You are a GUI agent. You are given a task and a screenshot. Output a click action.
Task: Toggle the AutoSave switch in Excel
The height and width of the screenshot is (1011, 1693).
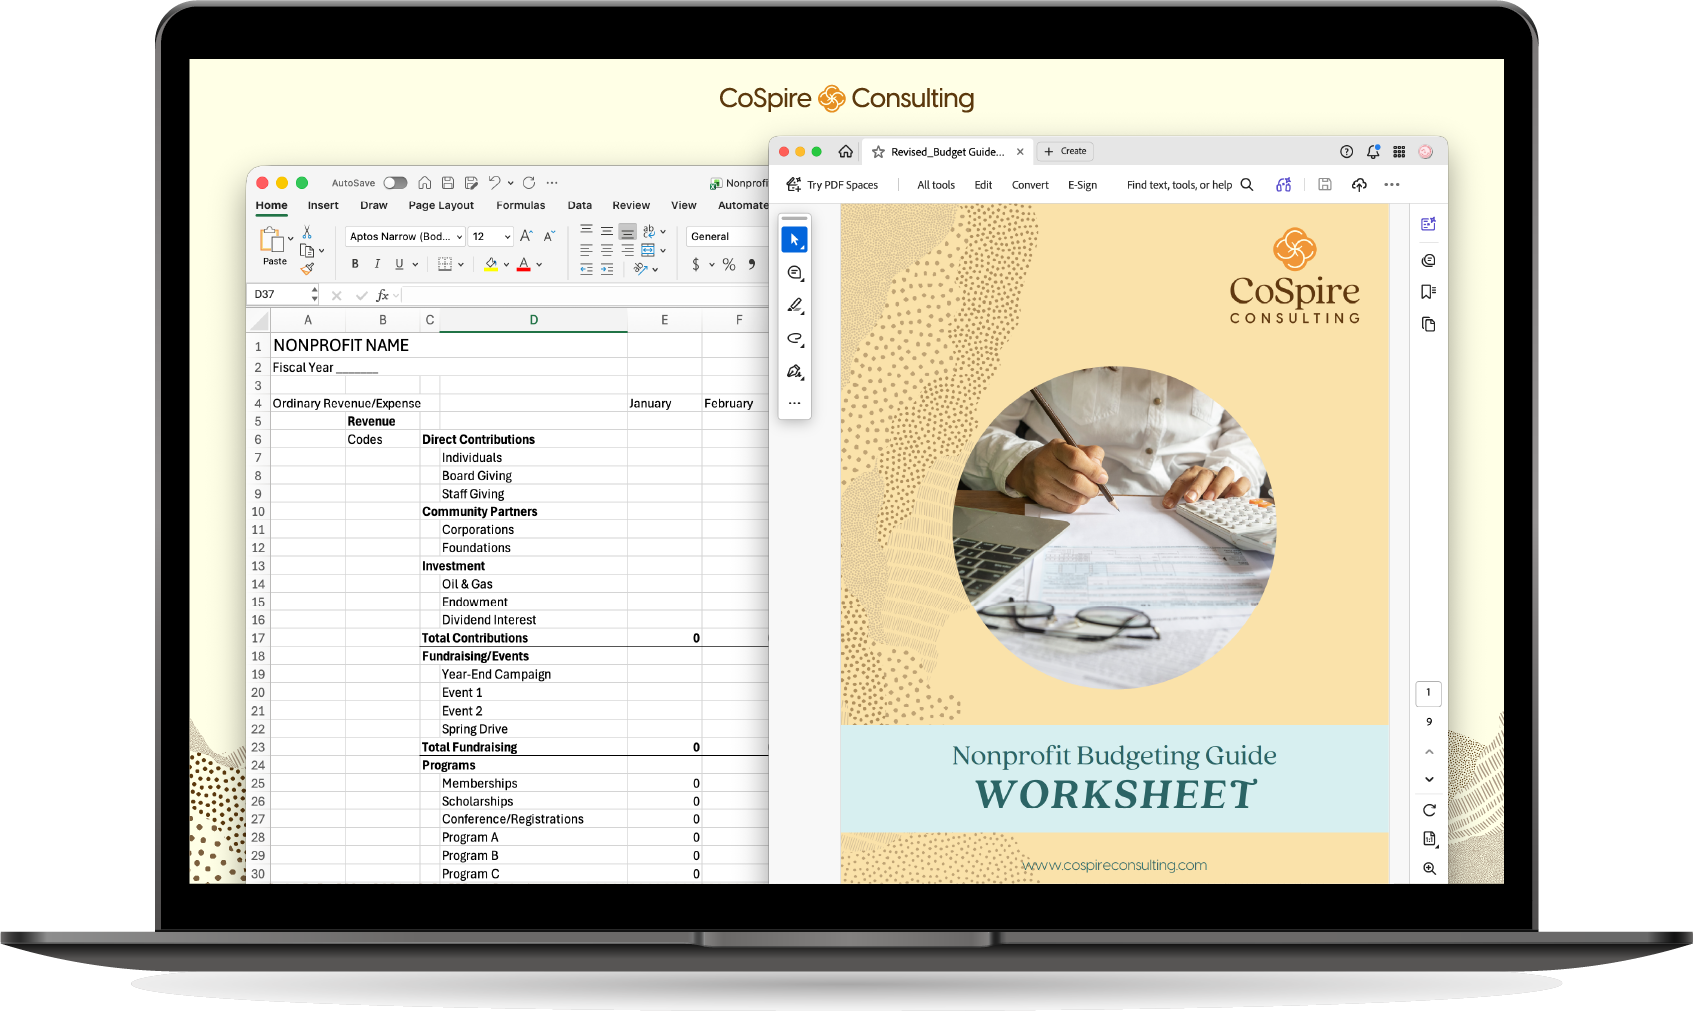(x=395, y=183)
